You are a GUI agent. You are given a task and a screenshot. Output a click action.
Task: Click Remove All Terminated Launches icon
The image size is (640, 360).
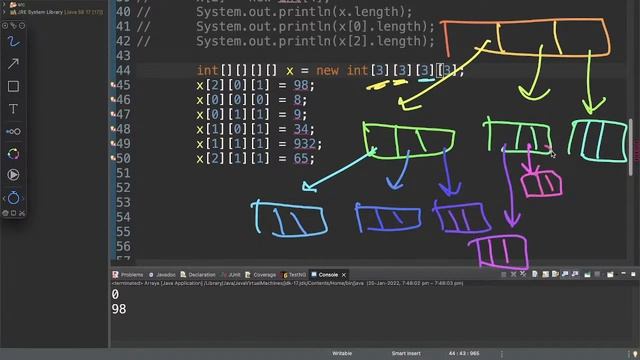[523, 275]
